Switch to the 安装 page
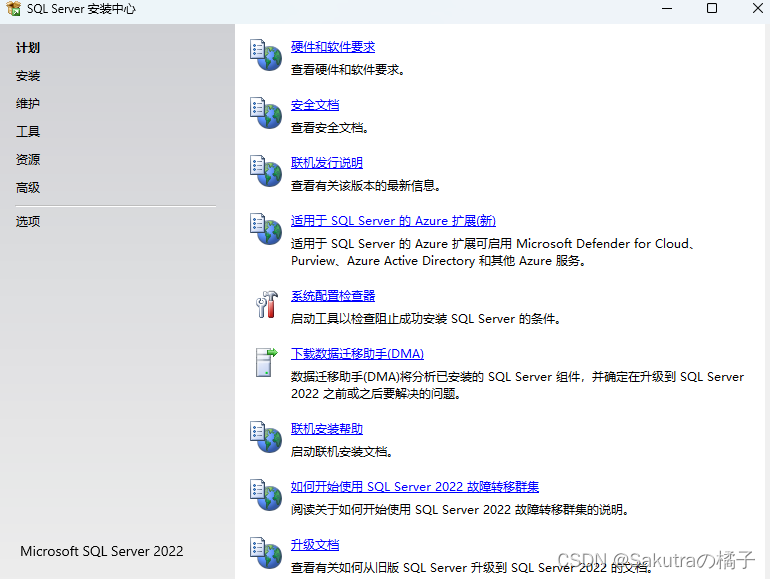 click(x=28, y=76)
